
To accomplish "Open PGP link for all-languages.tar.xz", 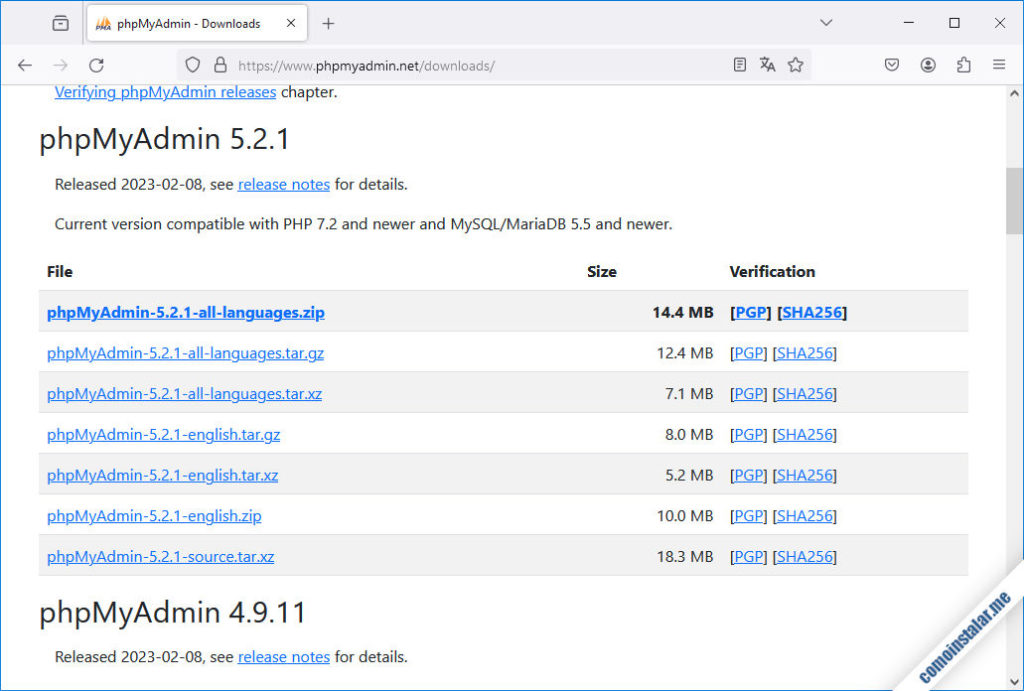I will point(748,394).
